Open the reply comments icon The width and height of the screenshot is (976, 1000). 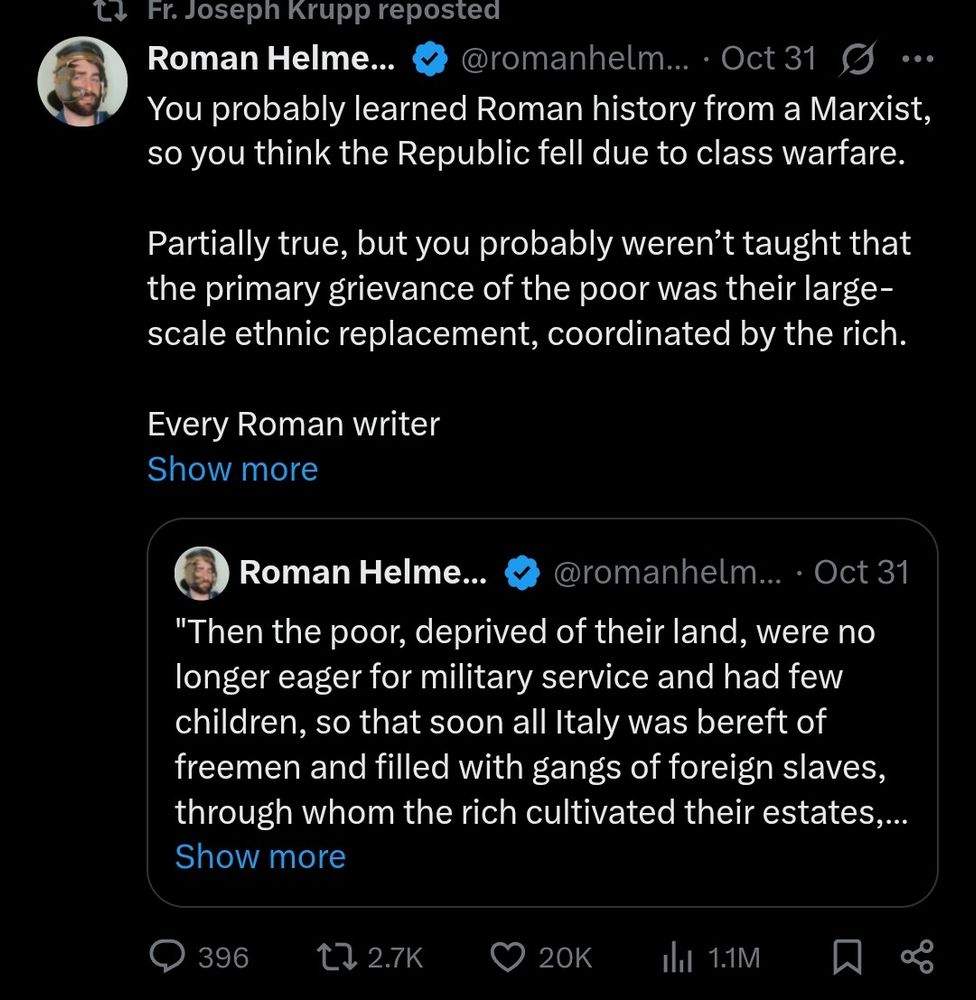click(x=167, y=957)
